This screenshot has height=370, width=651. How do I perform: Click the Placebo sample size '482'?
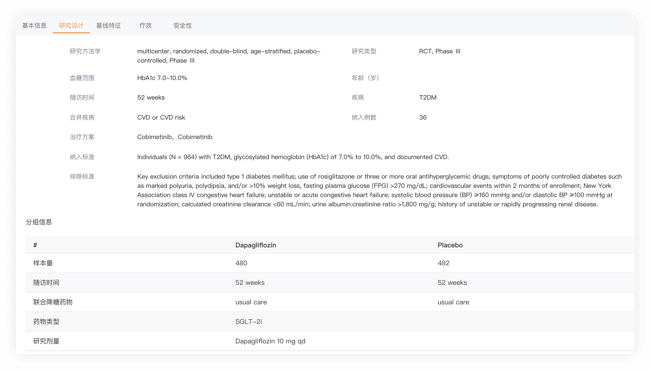click(443, 263)
